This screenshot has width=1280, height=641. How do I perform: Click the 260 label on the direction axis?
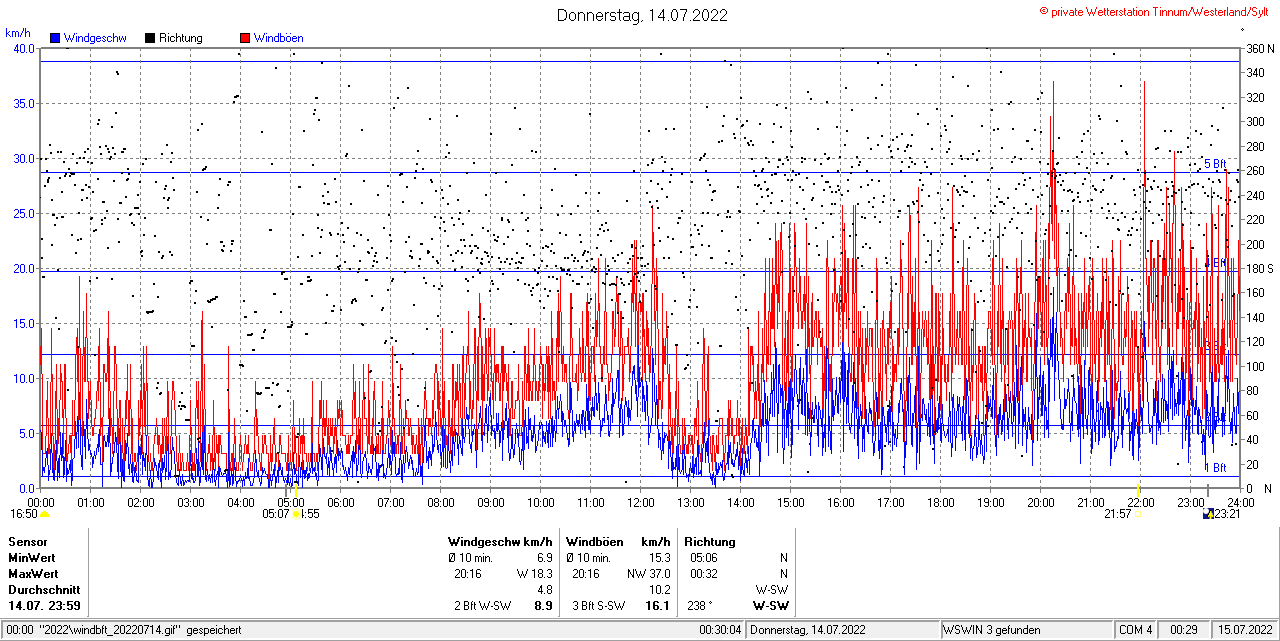1254,171
